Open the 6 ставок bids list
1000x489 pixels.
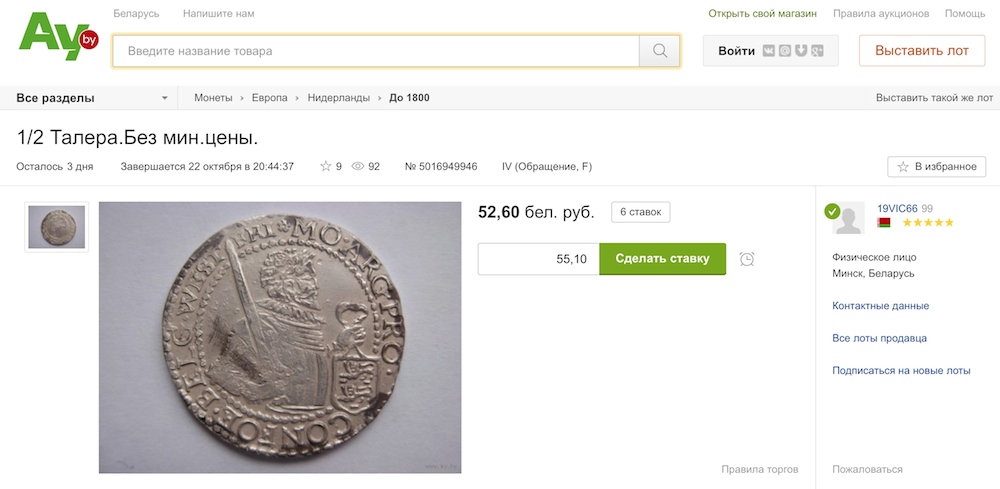pos(640,212)
